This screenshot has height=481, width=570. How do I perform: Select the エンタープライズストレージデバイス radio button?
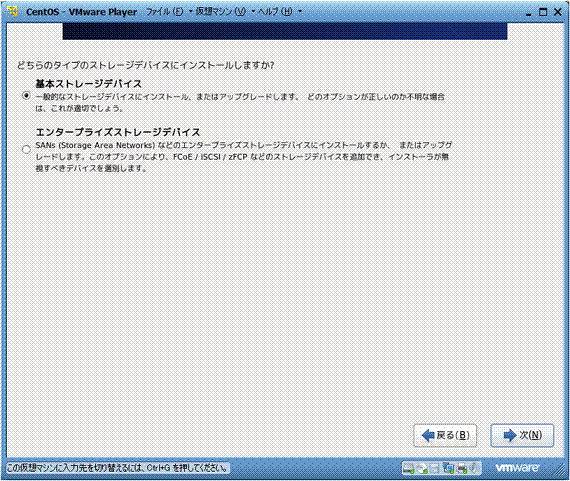26,149
